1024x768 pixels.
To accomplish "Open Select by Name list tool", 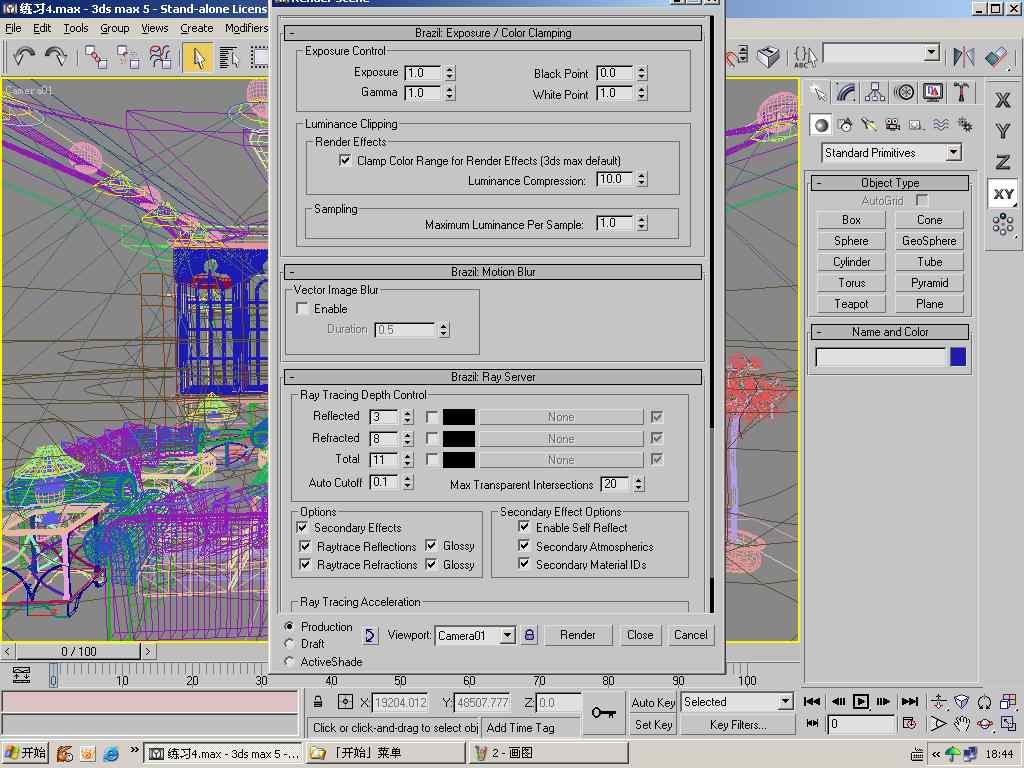I will [229, 57].
